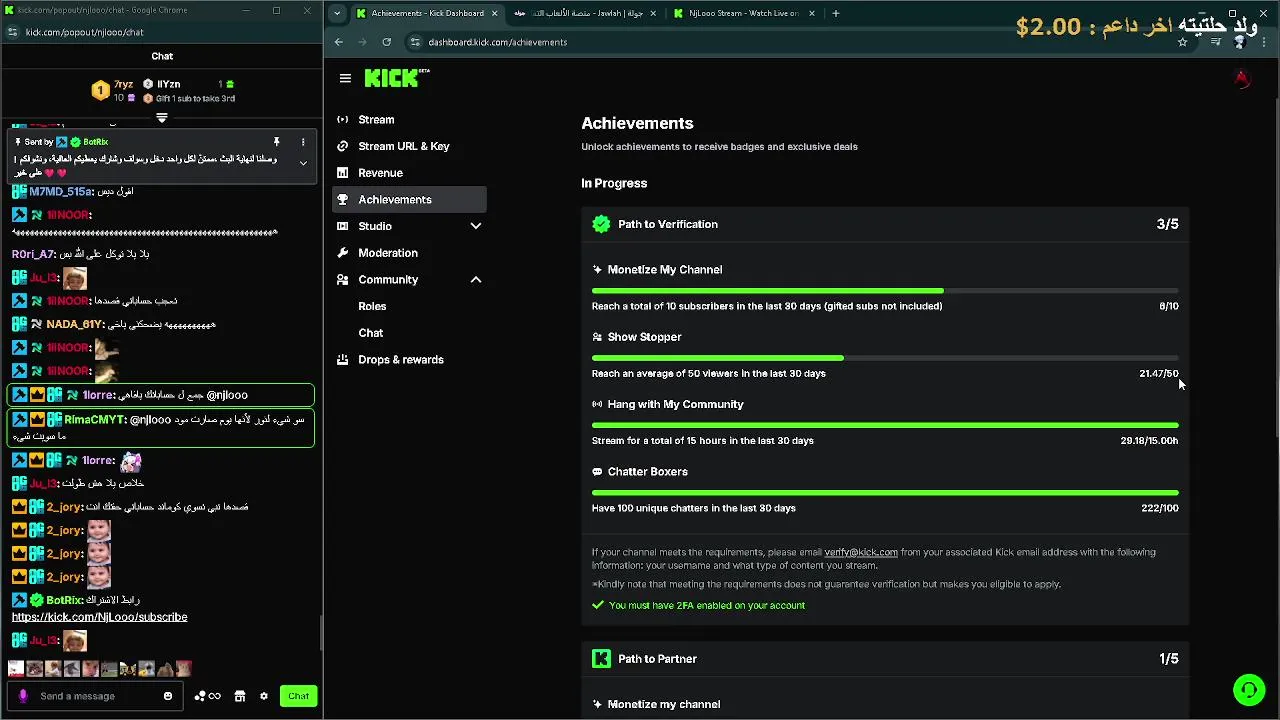Click the green Chat send button
The height and width of the screenshot is (720, 1280).
coord(298,696)
